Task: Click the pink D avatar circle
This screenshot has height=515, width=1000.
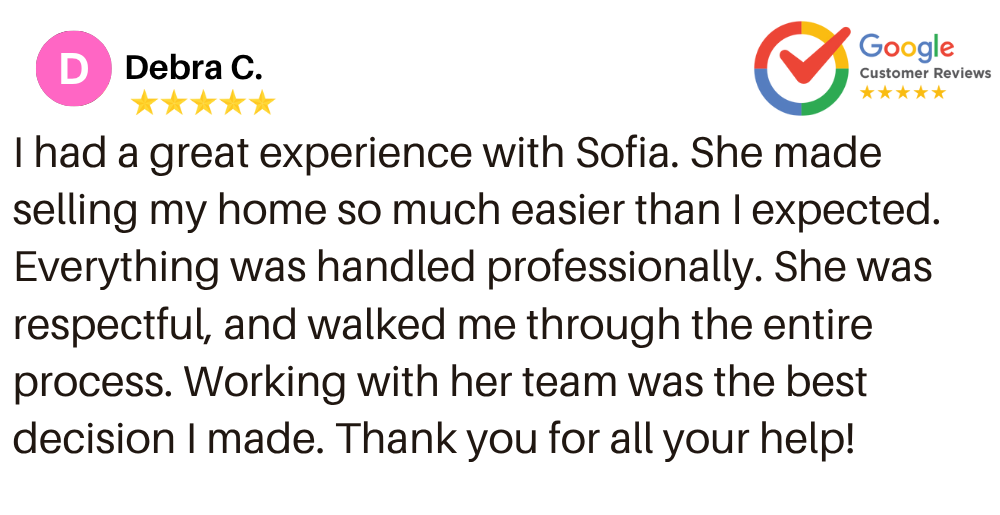Action: point(73,68)
